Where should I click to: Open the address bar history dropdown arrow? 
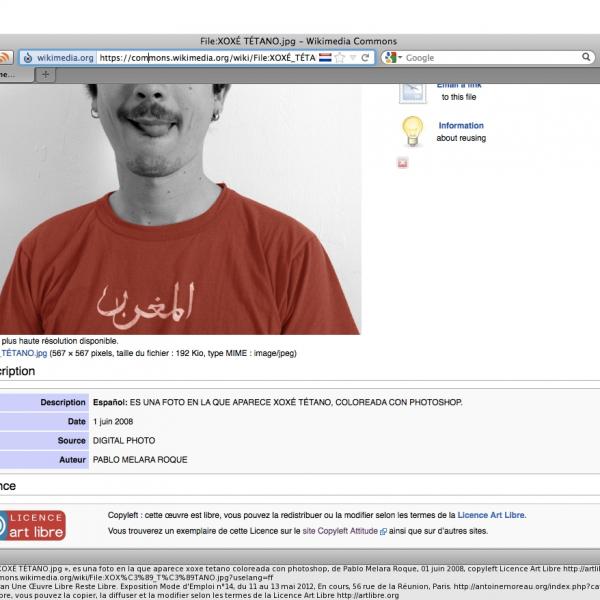pyautogui.click(x=353, y=58)
